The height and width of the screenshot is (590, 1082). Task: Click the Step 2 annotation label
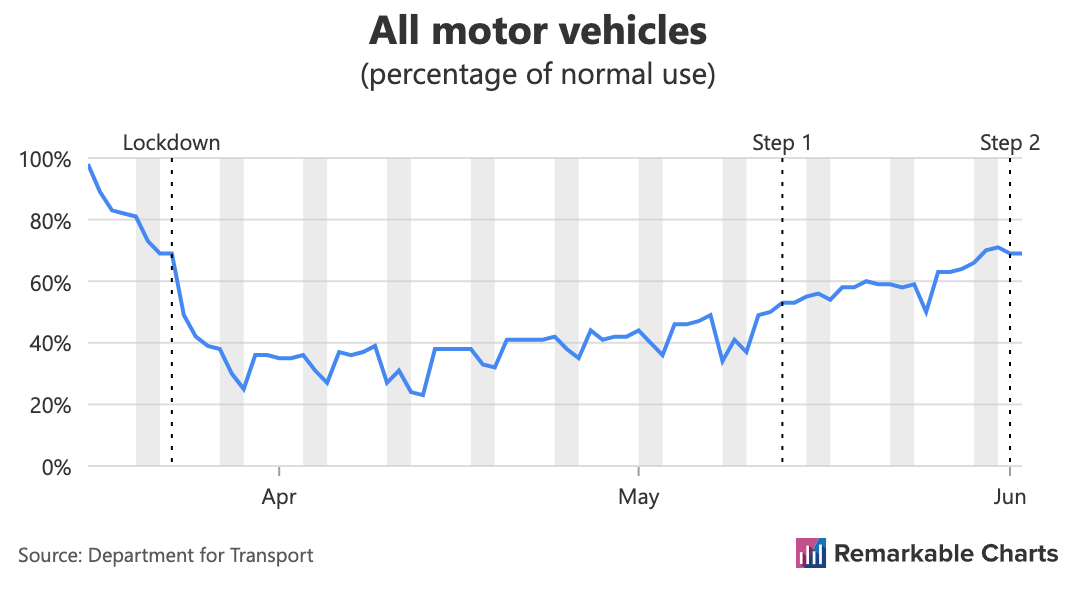click(x=1010, y=143)
